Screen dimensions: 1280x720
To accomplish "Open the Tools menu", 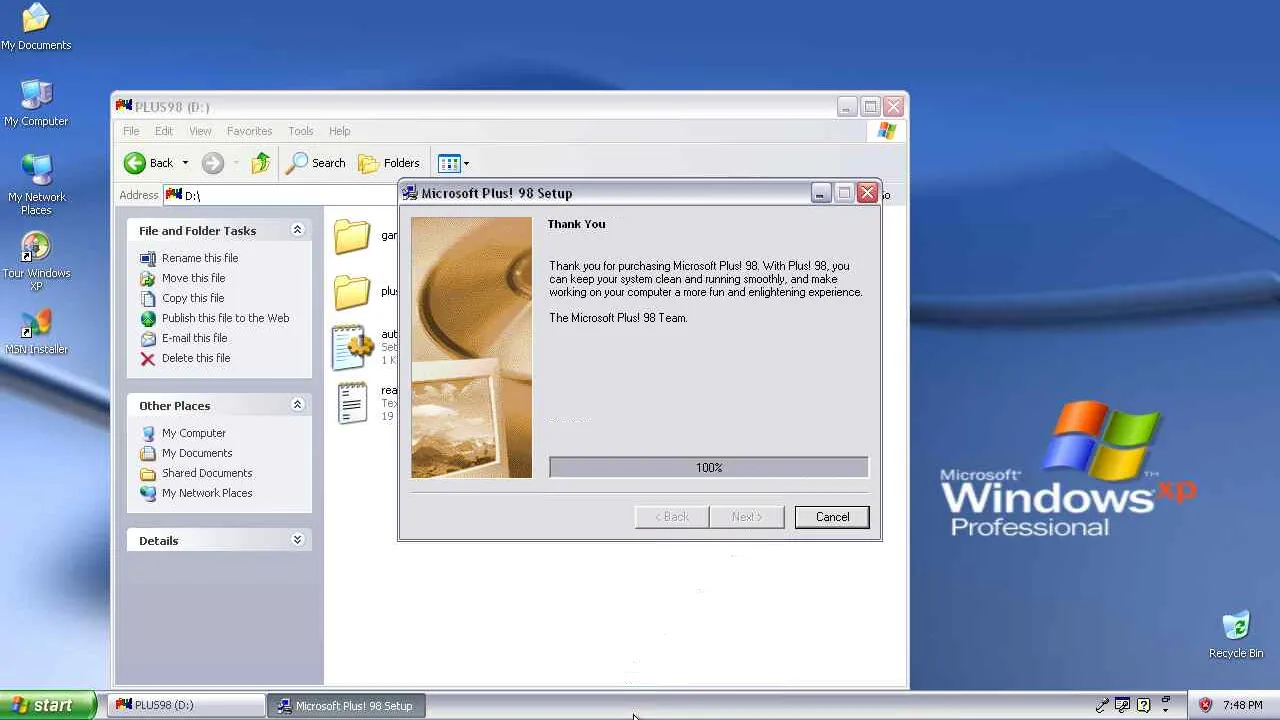I will pyautogui.click(x=301, y=131).
